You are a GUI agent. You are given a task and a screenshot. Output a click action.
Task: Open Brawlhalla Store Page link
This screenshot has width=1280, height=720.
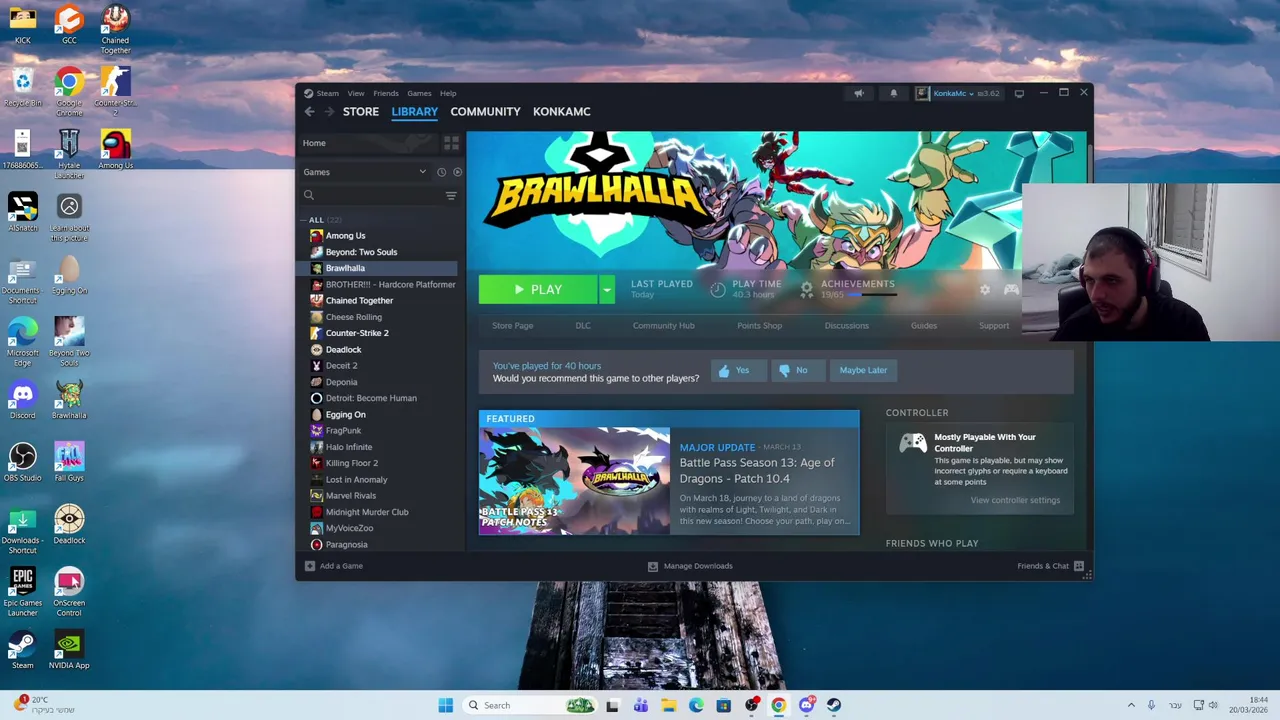click(512, 326)
